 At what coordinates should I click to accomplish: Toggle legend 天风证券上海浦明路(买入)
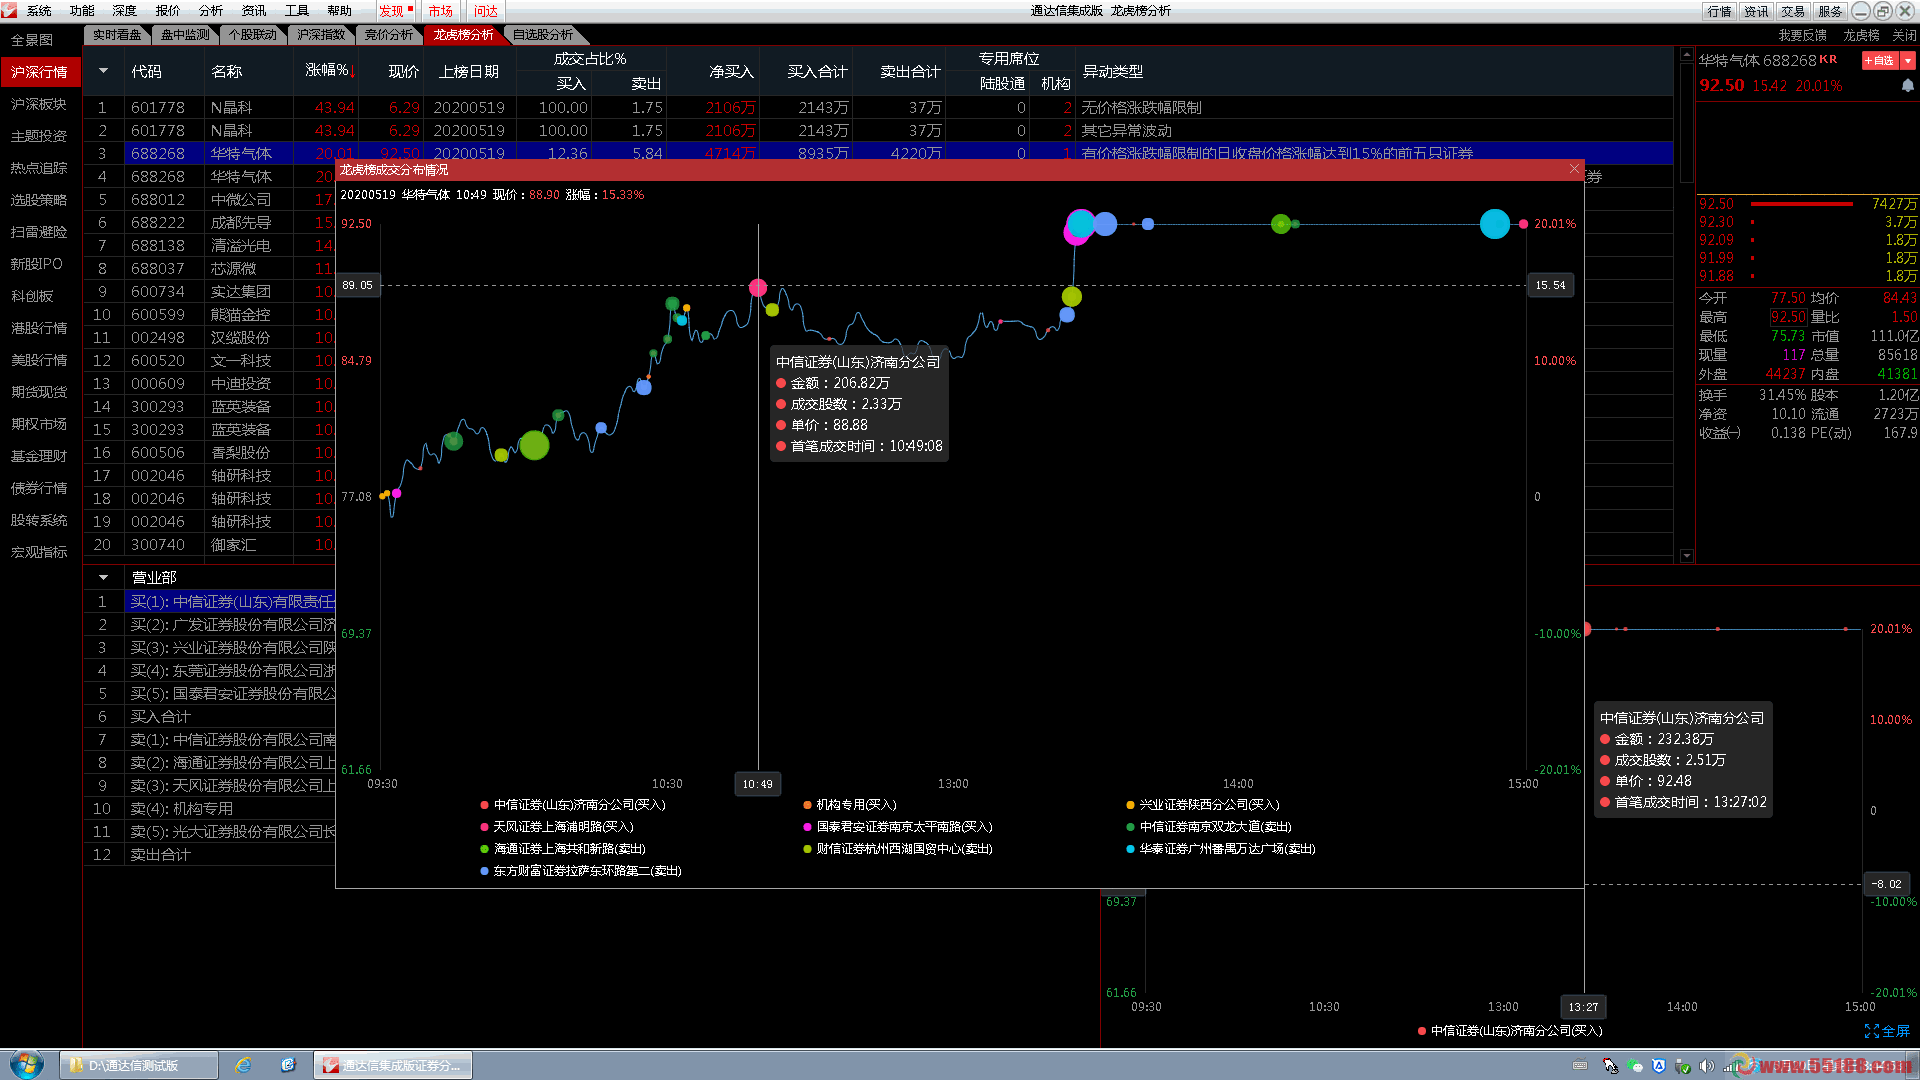click(x=557, y=827)
